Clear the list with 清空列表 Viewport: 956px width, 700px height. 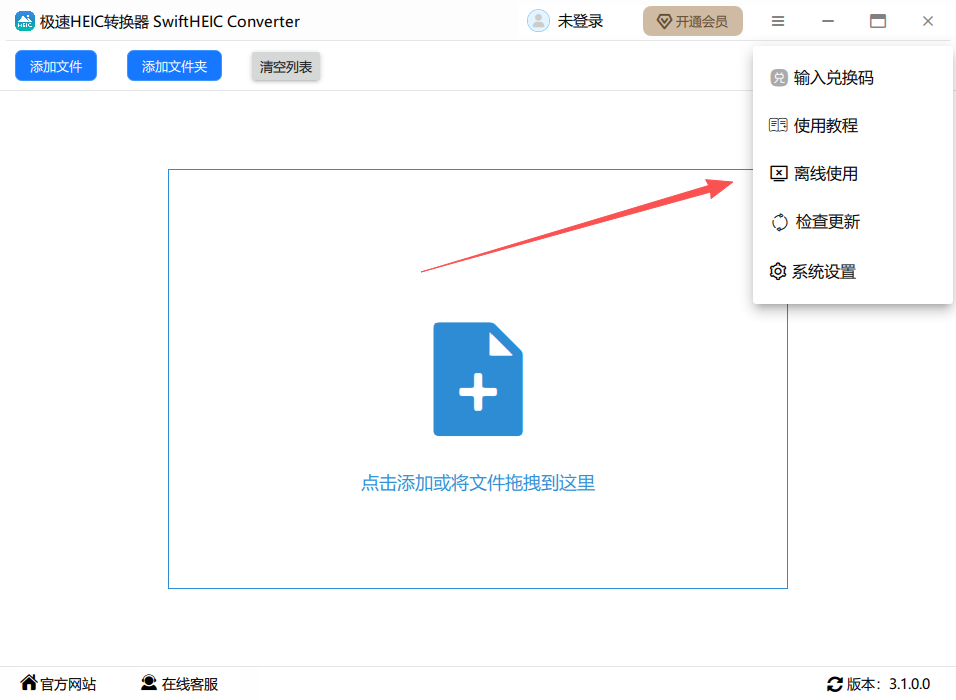point(286,67)
